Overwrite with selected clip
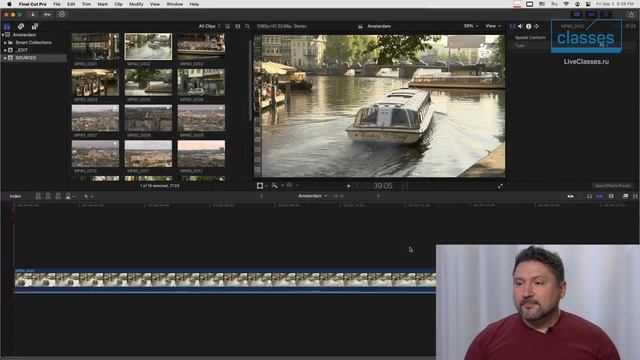 click(68, 196)
